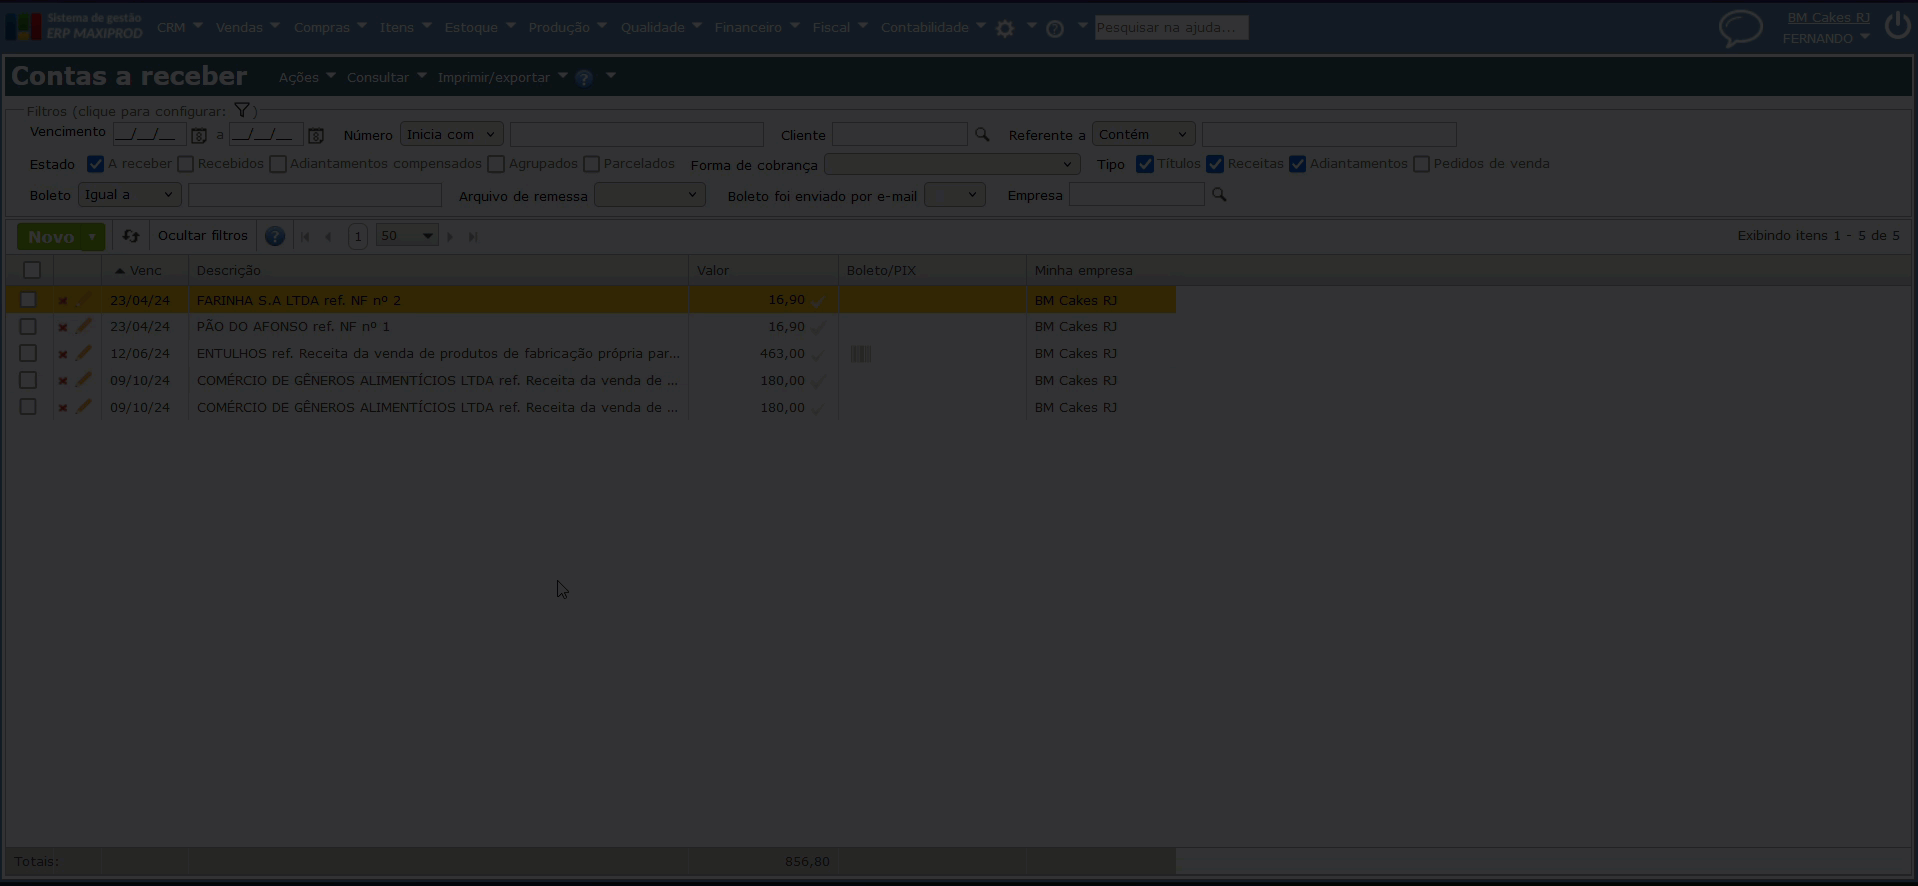Screen dimensions: 1918x886
Task: Delete the FARINHA S.A LTDA entry
Action: click(63, 300)
